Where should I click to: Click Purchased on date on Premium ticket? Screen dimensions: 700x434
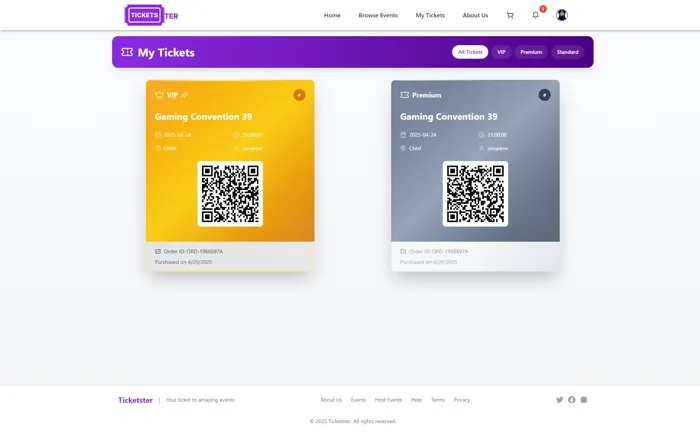click(429, 262)
